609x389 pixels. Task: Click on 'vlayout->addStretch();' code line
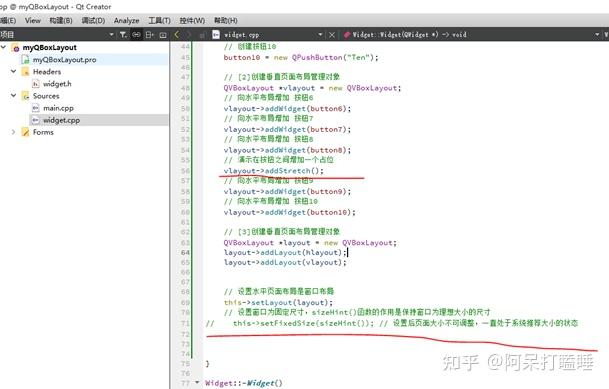(x=273, y=171)
